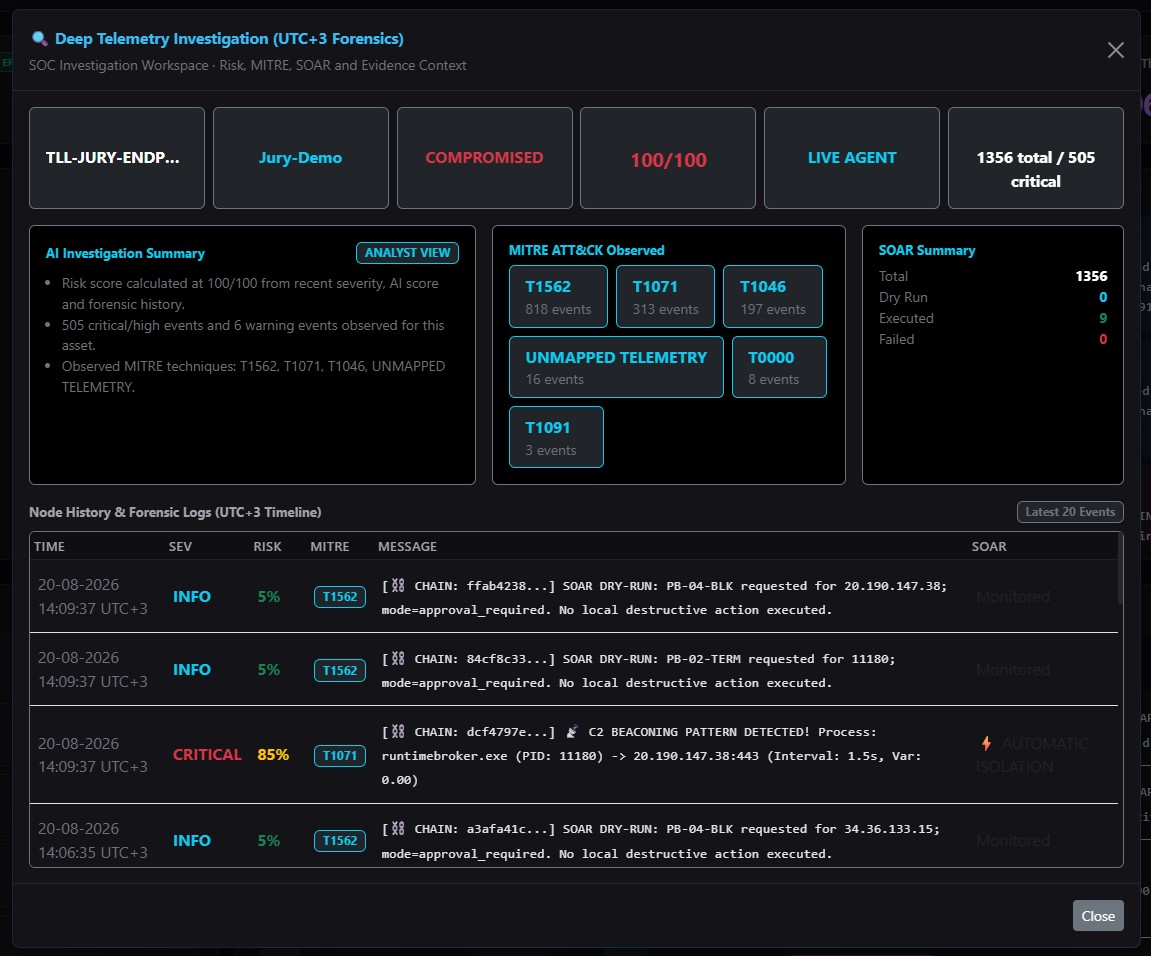This screenshot has height=956, width=1151.
Task: Open the T1562 818 events technique card
Action: point(558,297)
